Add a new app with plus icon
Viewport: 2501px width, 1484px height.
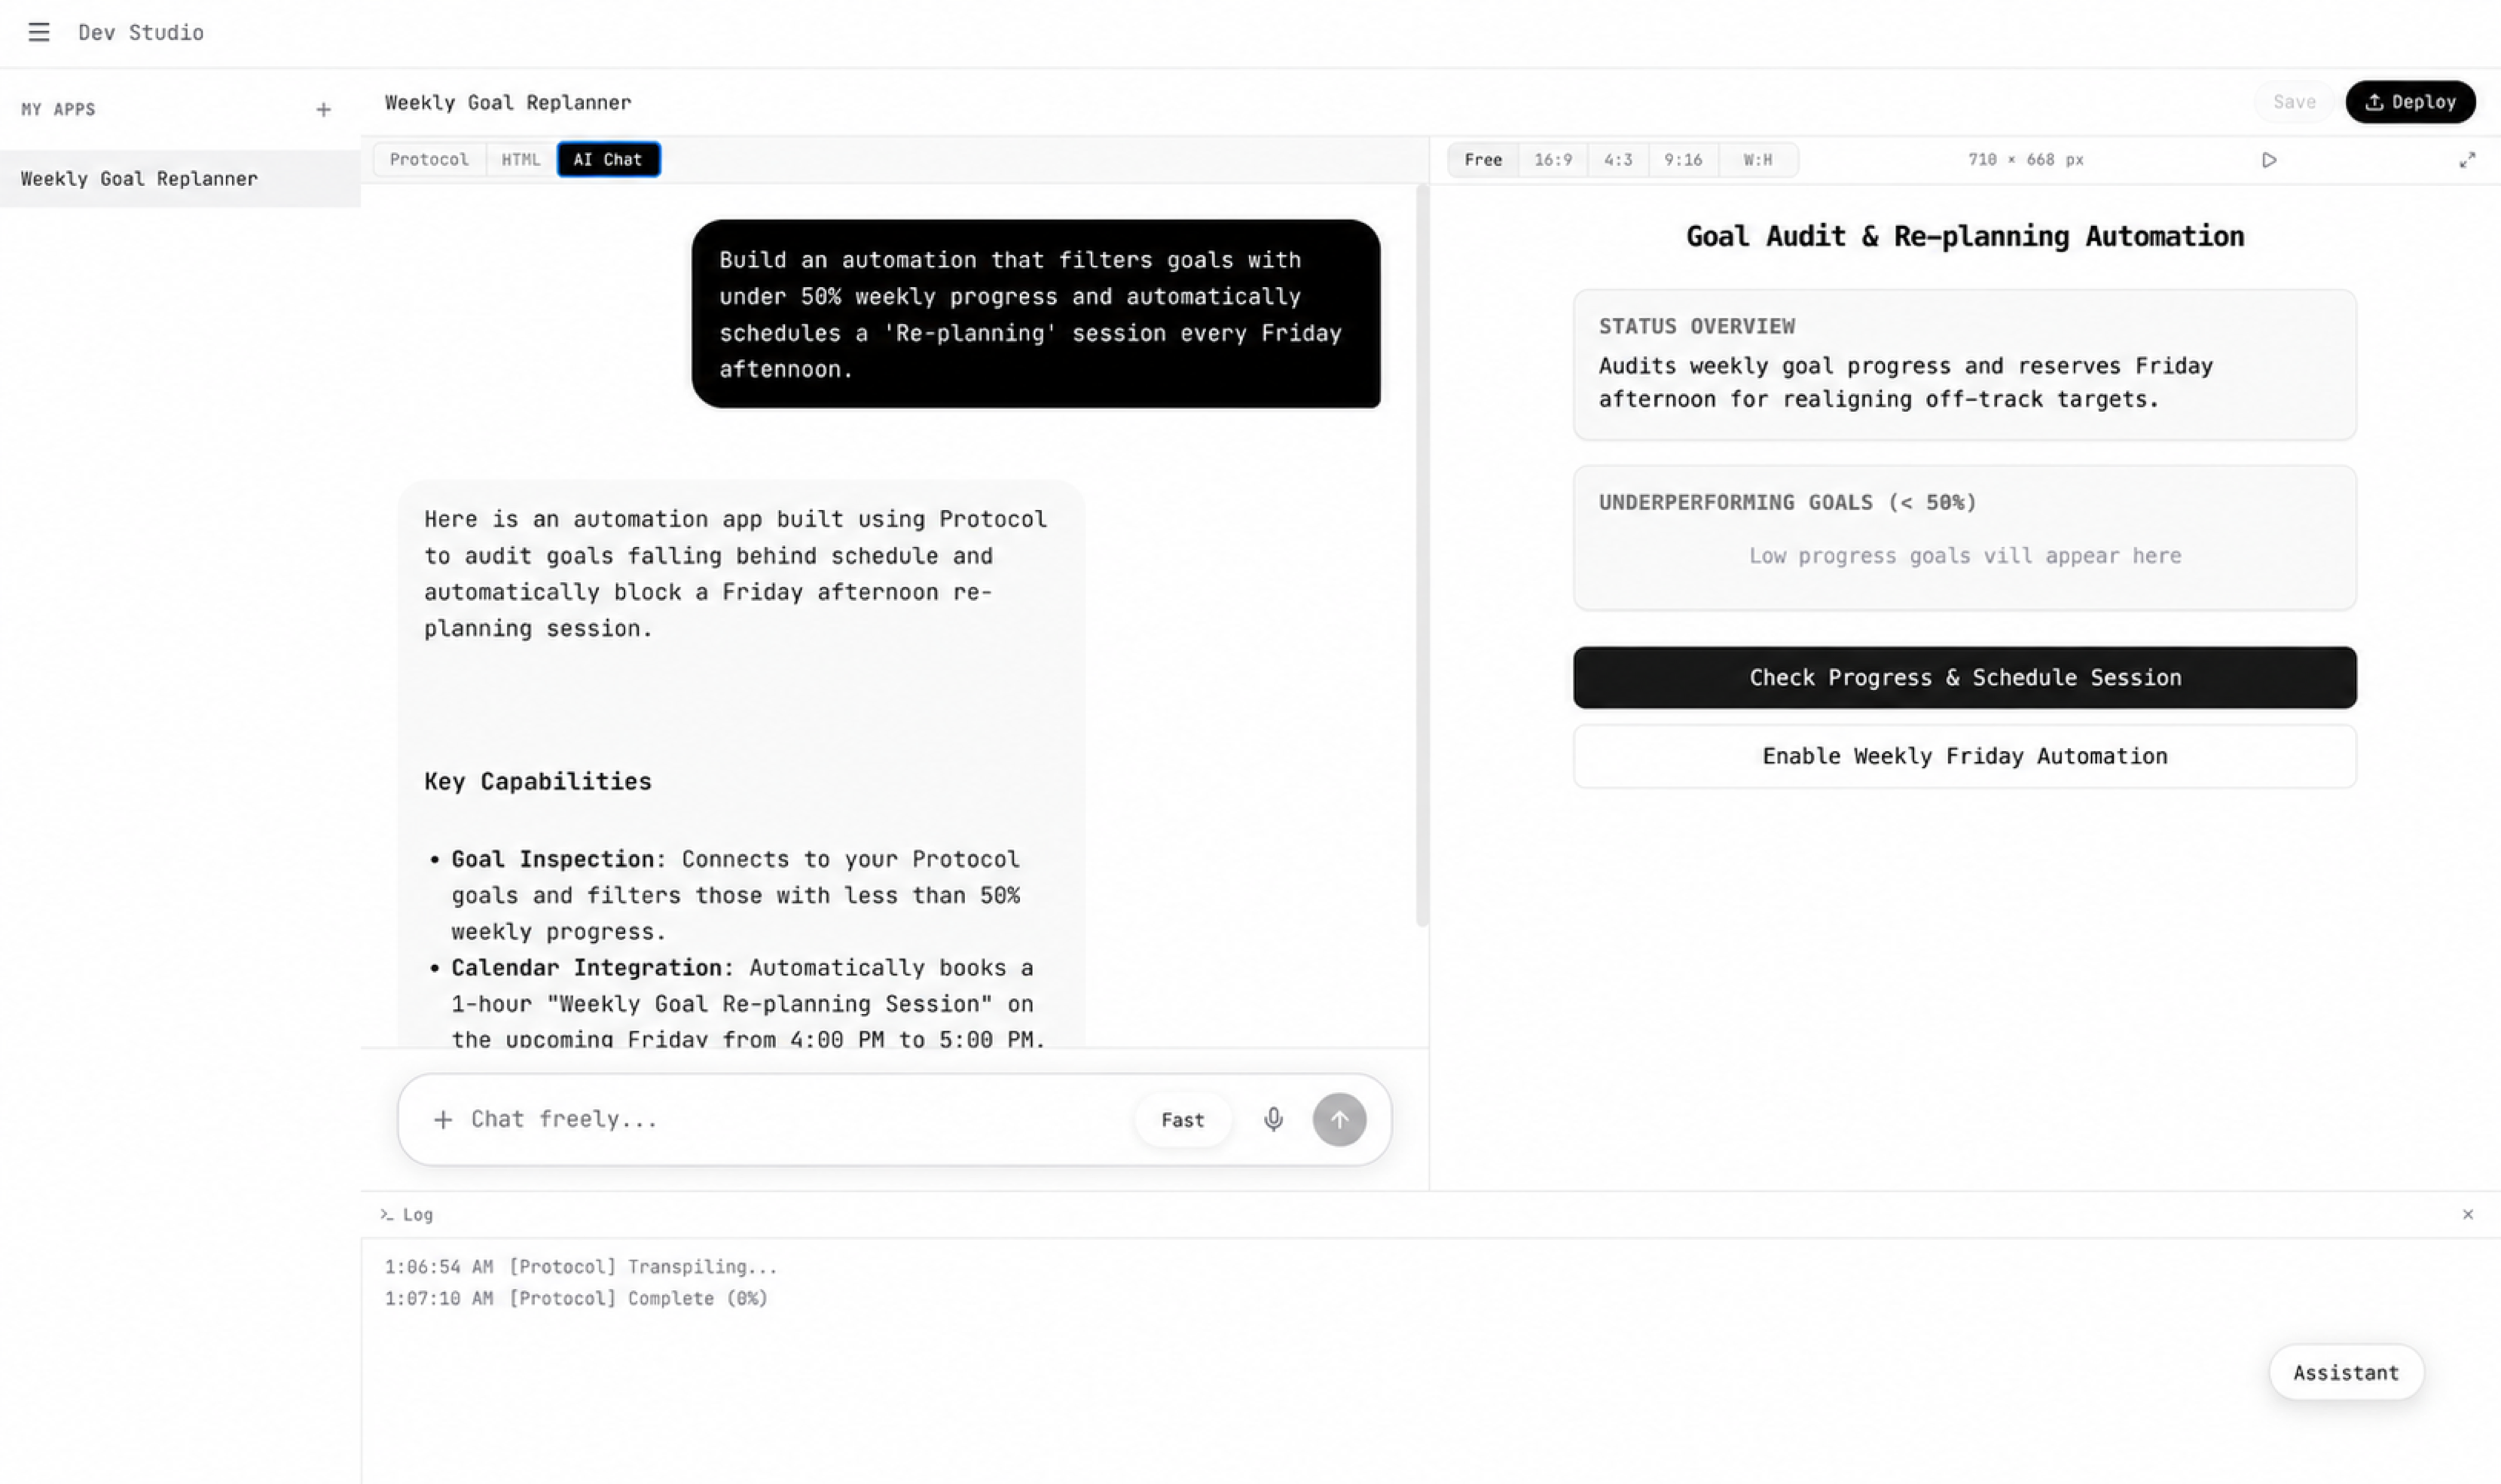point(323,110)
